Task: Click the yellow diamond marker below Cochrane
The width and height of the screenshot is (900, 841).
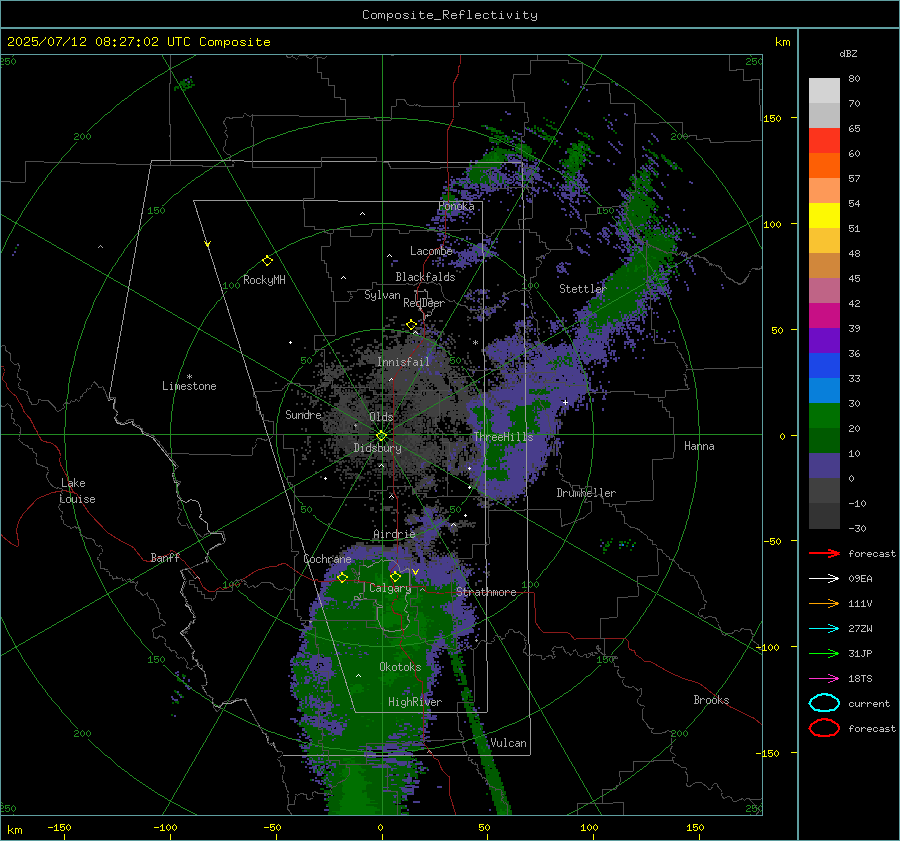Action: pyautogui.click(x=342, y=577)
